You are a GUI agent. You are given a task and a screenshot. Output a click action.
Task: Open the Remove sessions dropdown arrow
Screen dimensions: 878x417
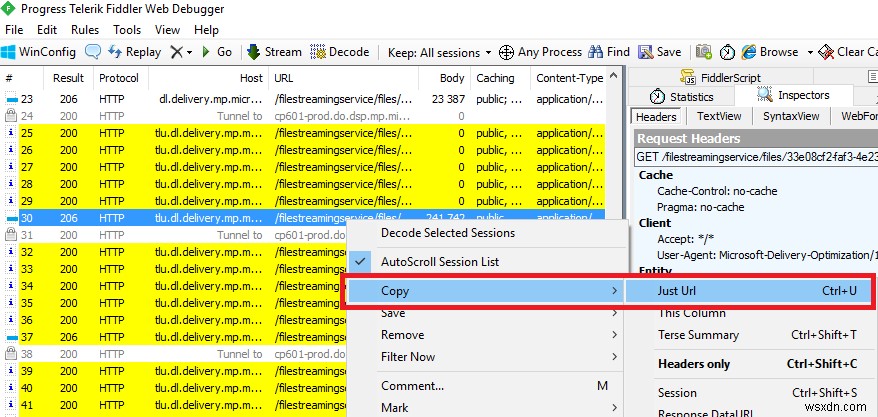tap(189, 53)
